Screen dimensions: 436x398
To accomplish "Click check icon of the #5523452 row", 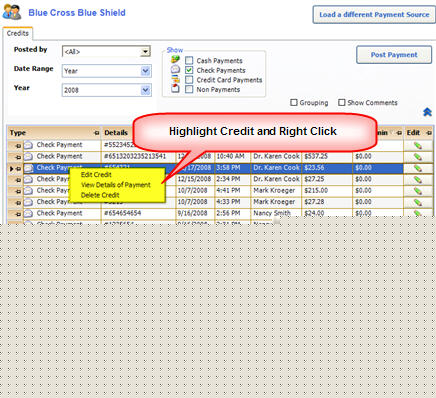I will pos(29,145).
